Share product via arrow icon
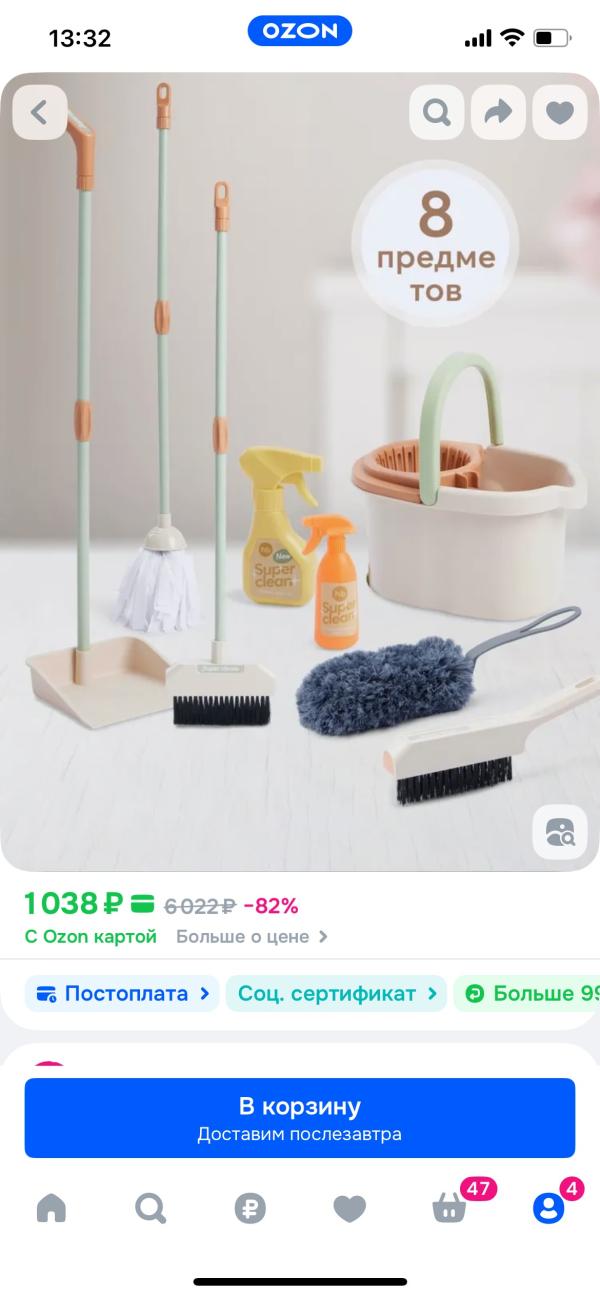The width and height of the screenshot is (600, 1297). 498,112
